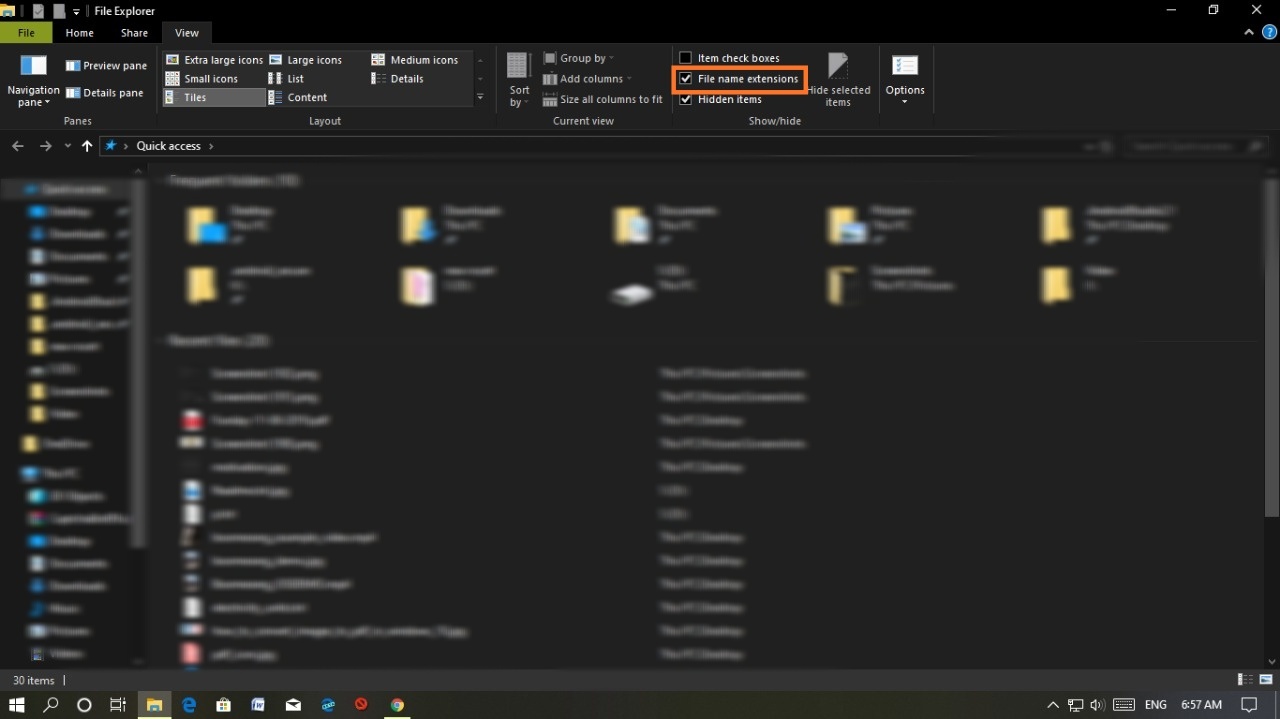
Task: Expand layout gallery More arrow
Action: coord(480,97)
